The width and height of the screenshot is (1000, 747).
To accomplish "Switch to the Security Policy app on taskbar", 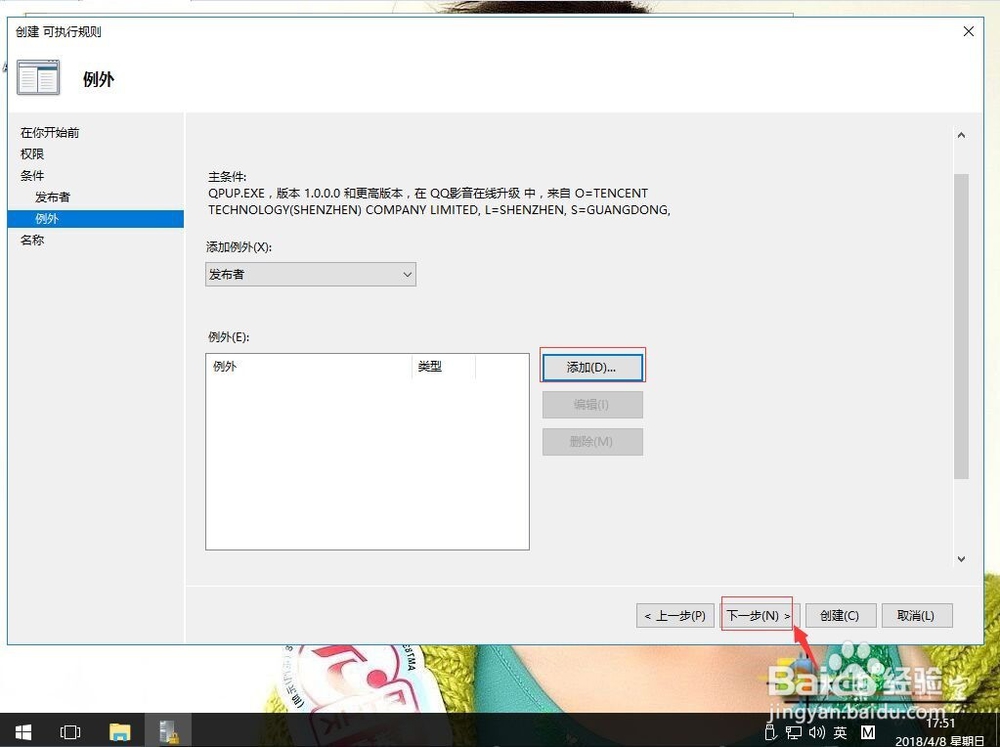I will [169, 732].
